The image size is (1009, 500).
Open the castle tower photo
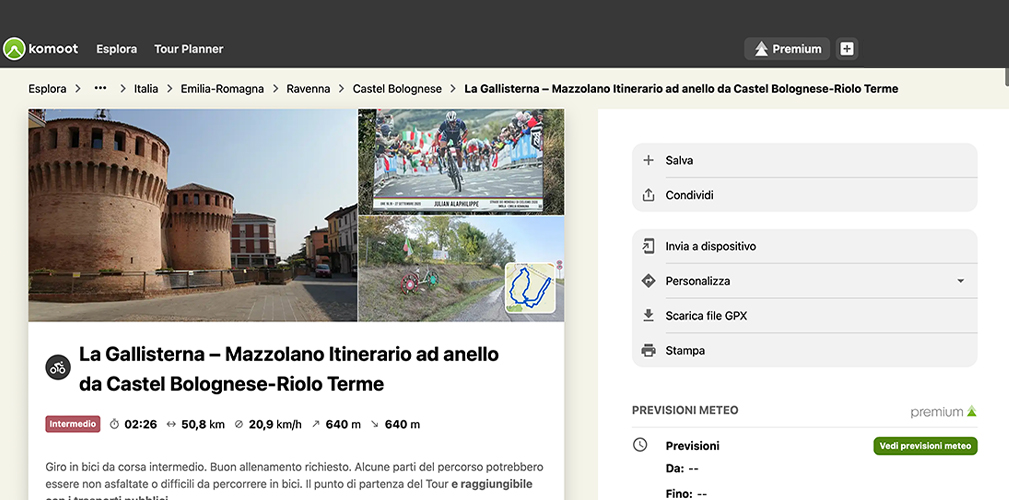(x=192, y=215)
